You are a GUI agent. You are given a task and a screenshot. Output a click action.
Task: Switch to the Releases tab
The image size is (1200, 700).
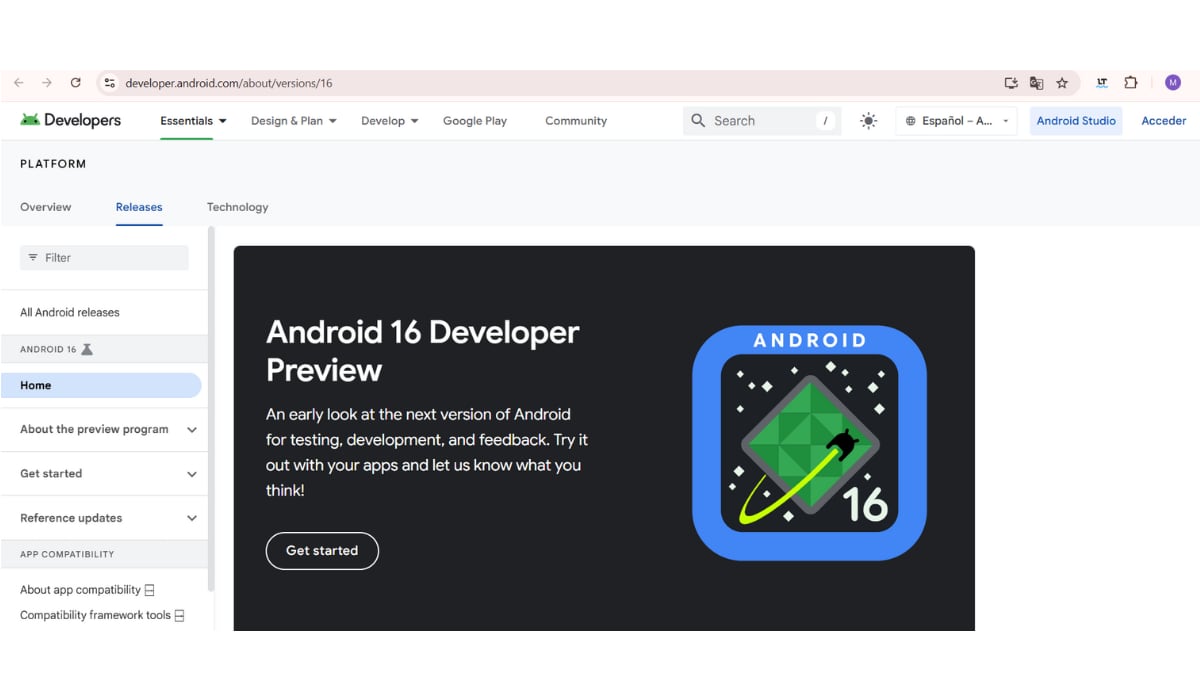point(139,207)
